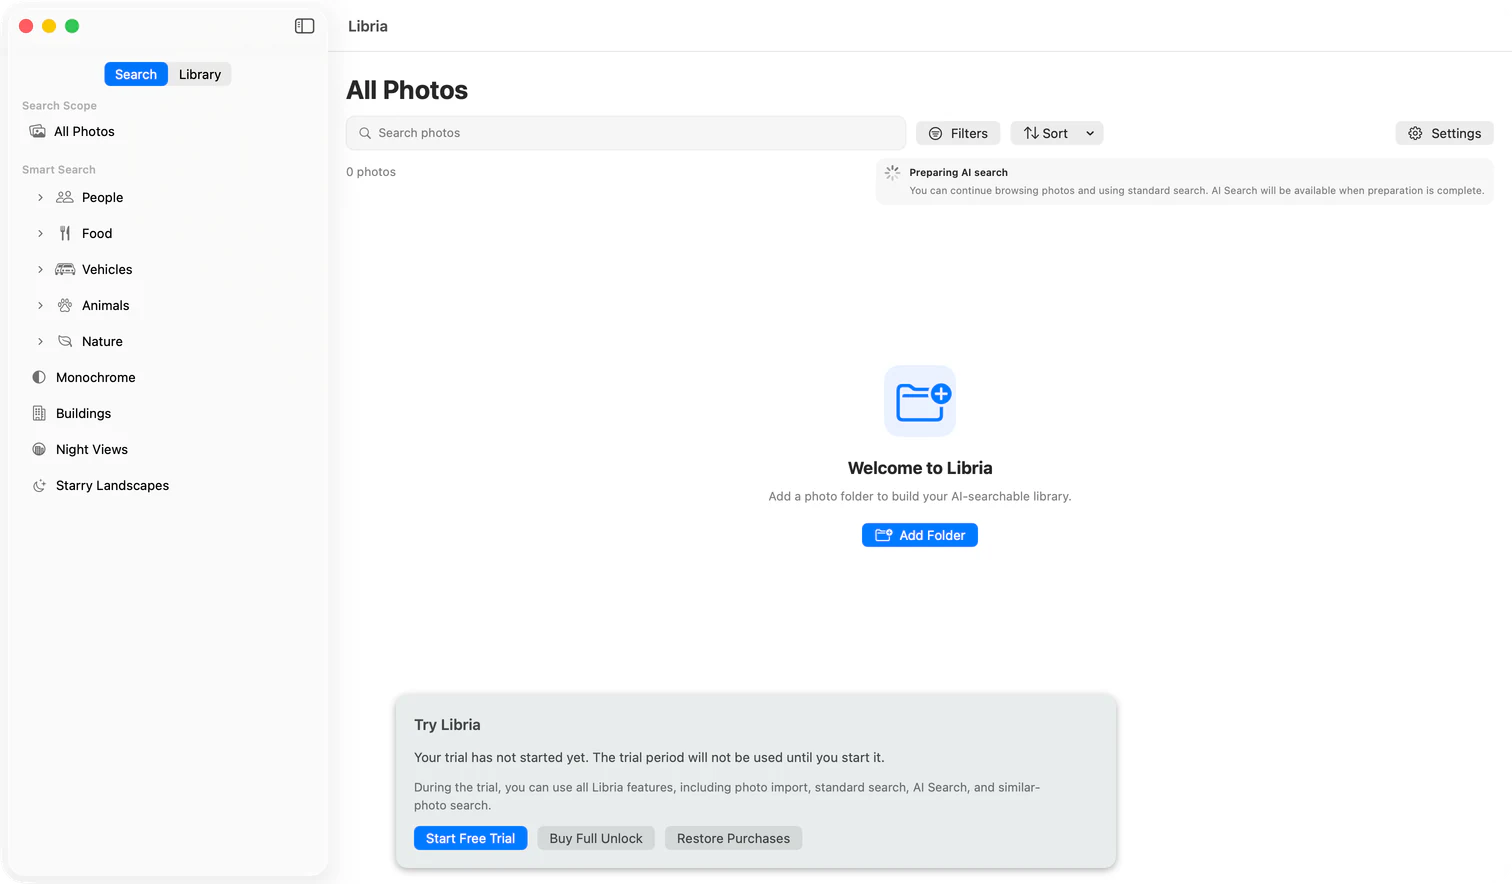The width and height of the screenshot is (1512, 884).
Task: Select the Monochrome smart search icon
Action: (39, 377)
